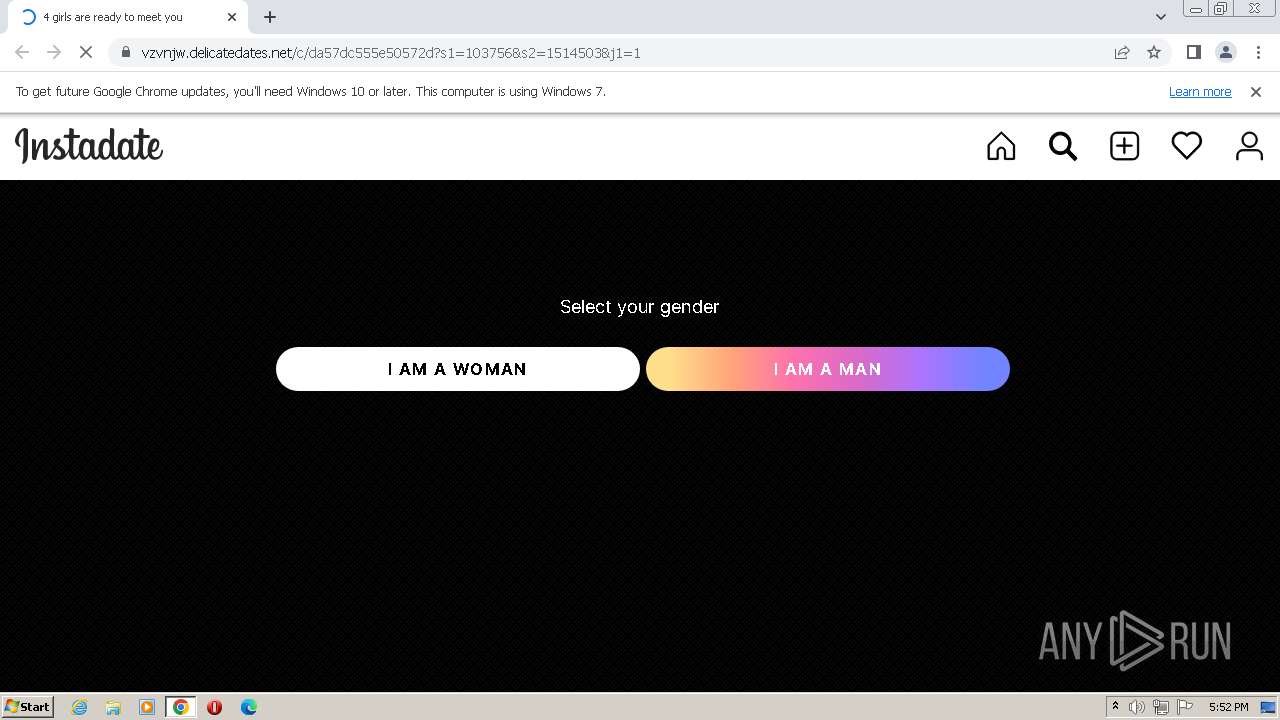The width and height of the screenshot is (1280, 720).
Task: Bookmark this tab with star icon
Action: pyautogui.click(x=1154, y=52)
